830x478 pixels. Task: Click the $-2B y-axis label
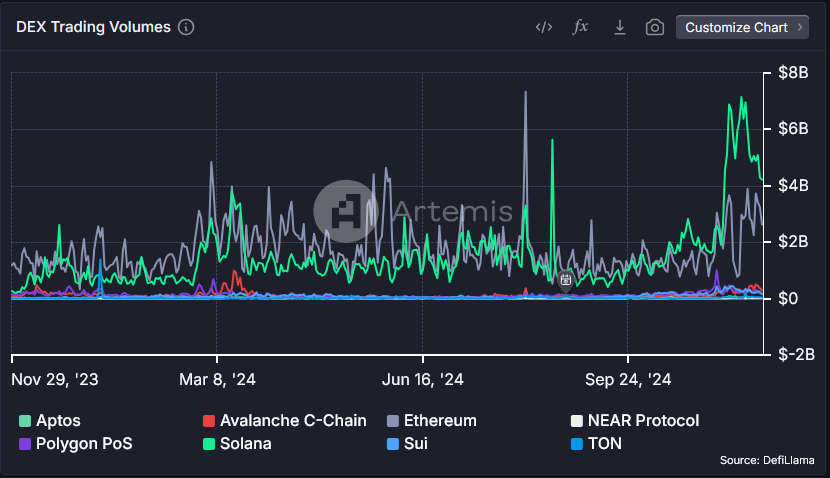pos(796,354)
